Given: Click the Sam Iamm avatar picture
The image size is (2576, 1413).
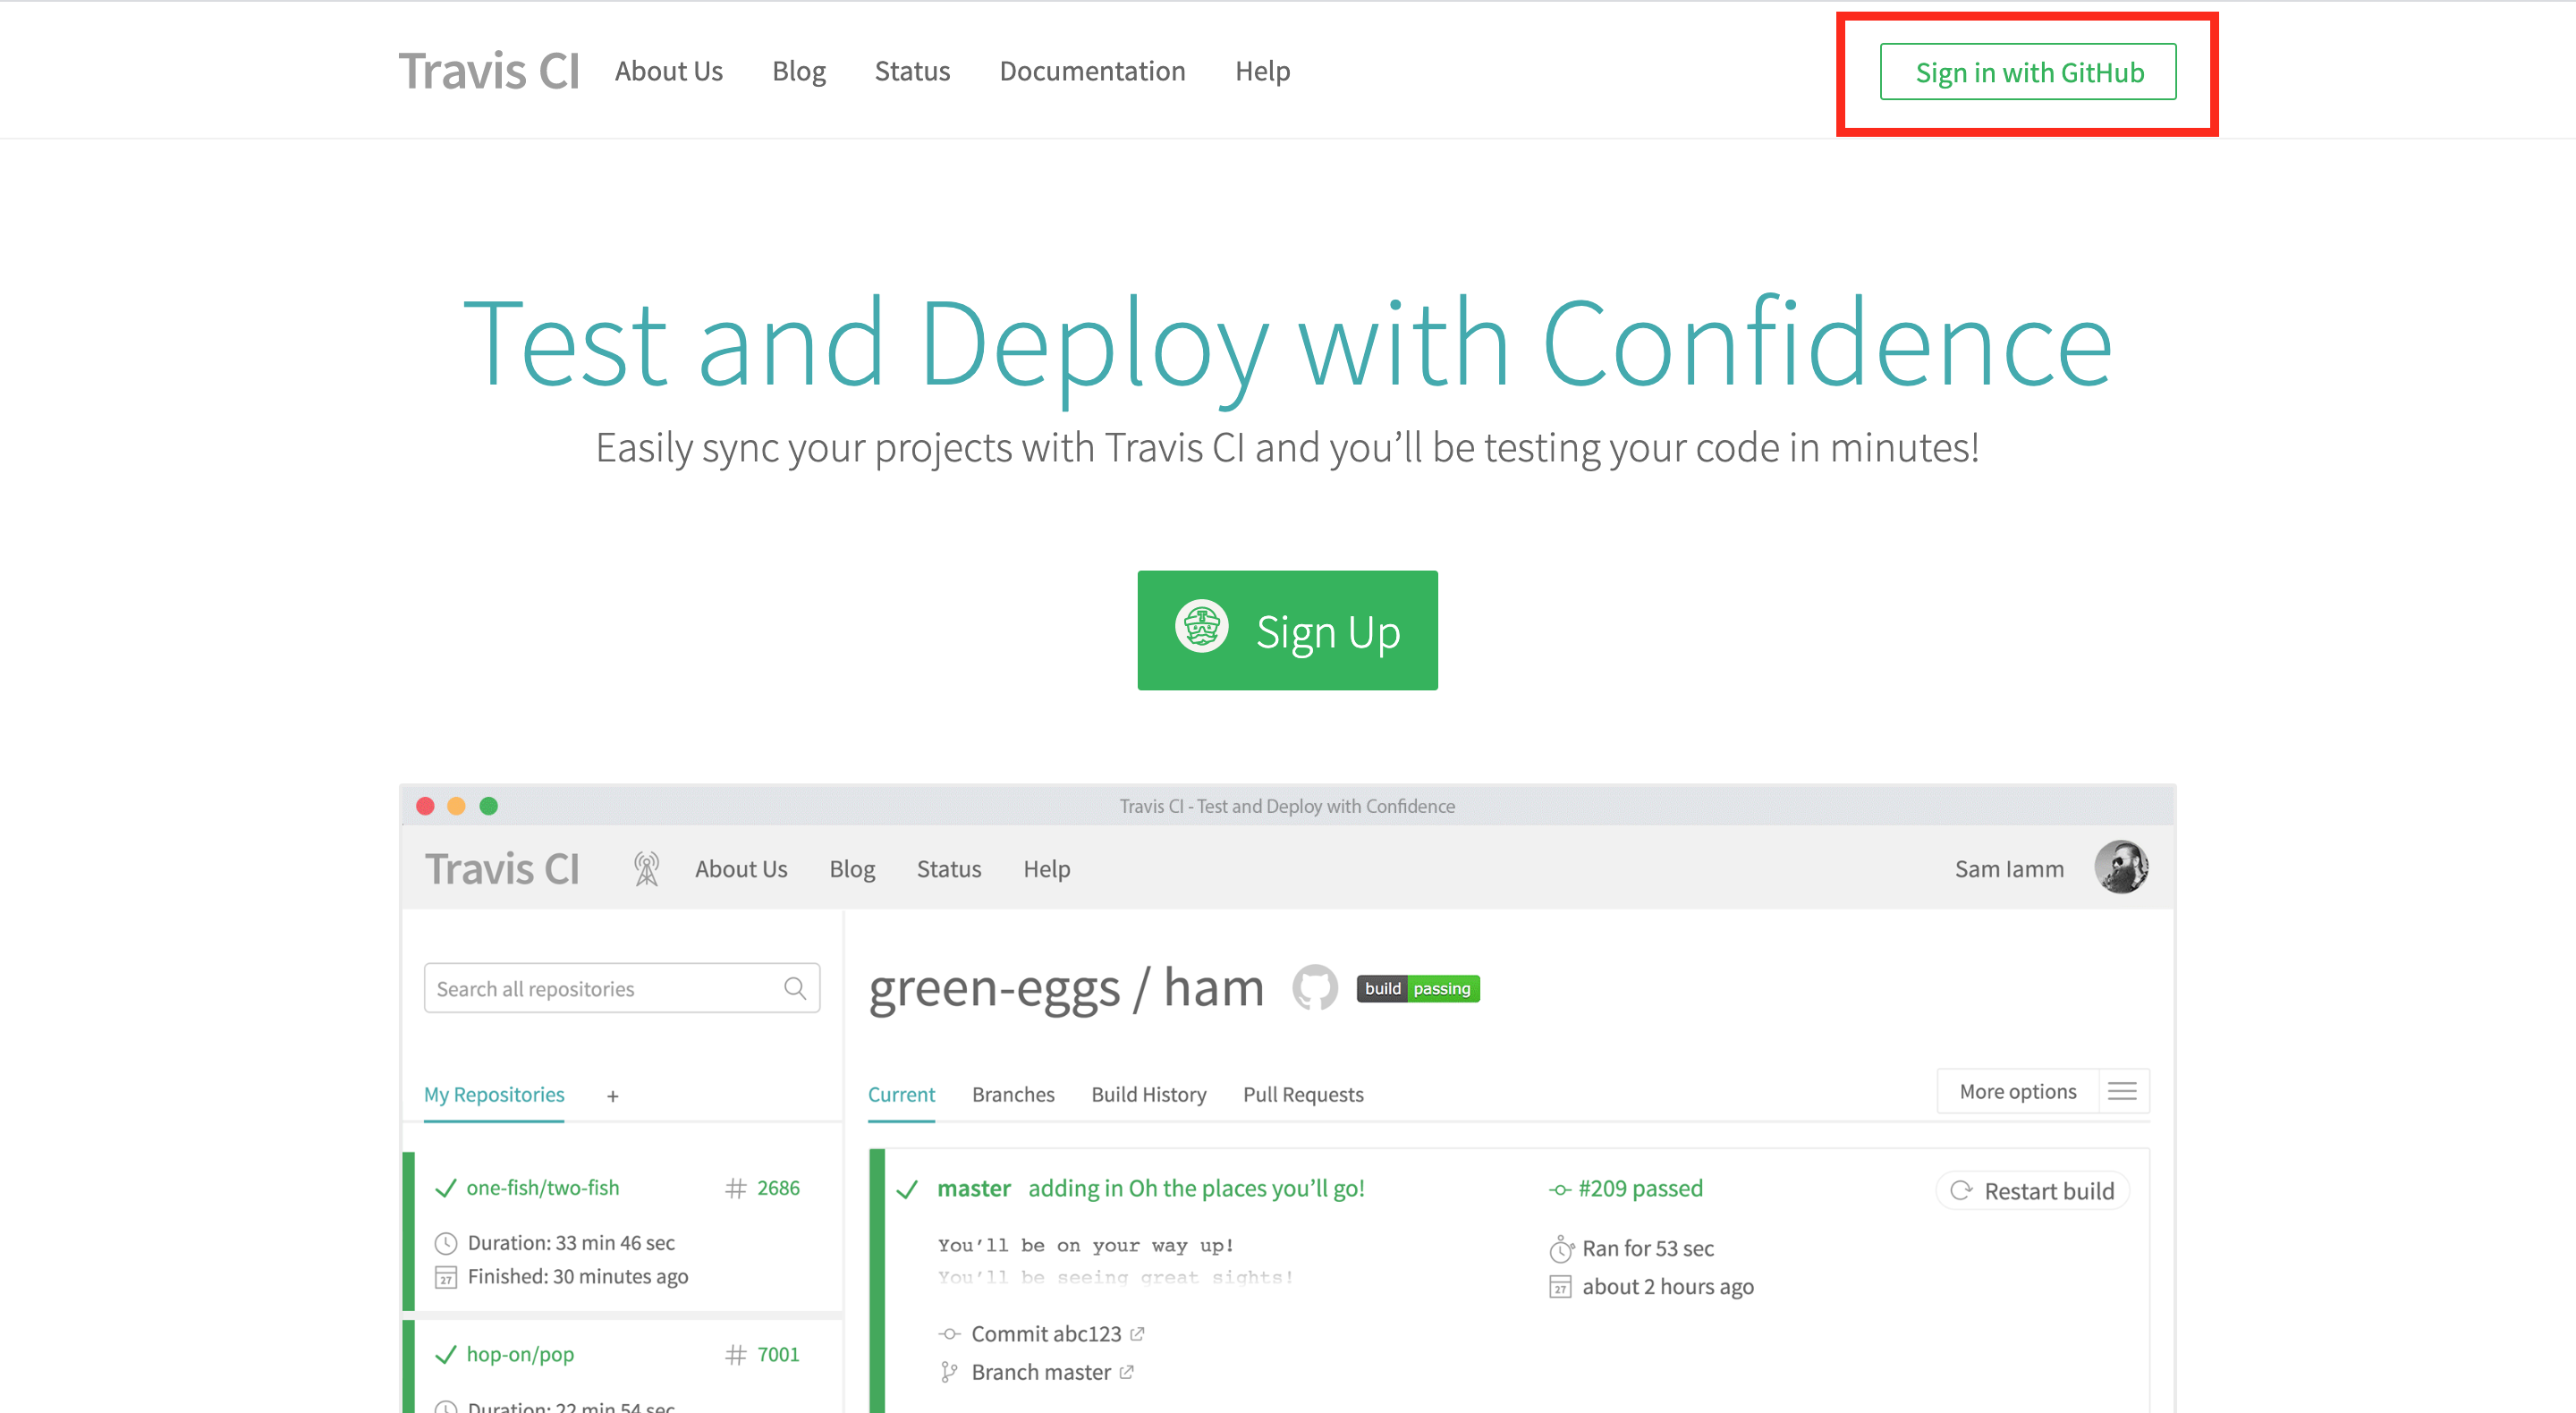Looking at the screenshot, I should [x=2121, y=867].
